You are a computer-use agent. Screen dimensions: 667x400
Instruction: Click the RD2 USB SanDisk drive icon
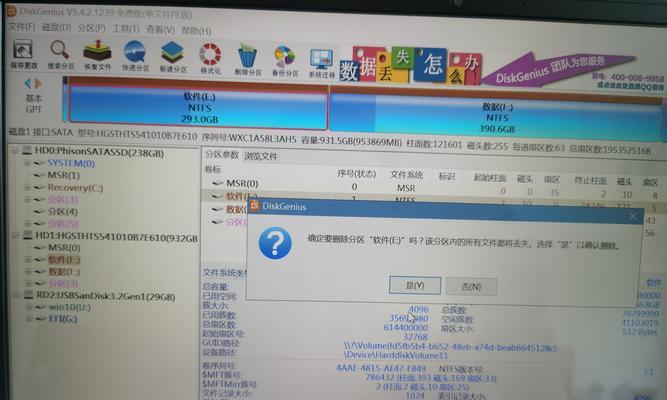pyautogui.click(x=29, y=295)
